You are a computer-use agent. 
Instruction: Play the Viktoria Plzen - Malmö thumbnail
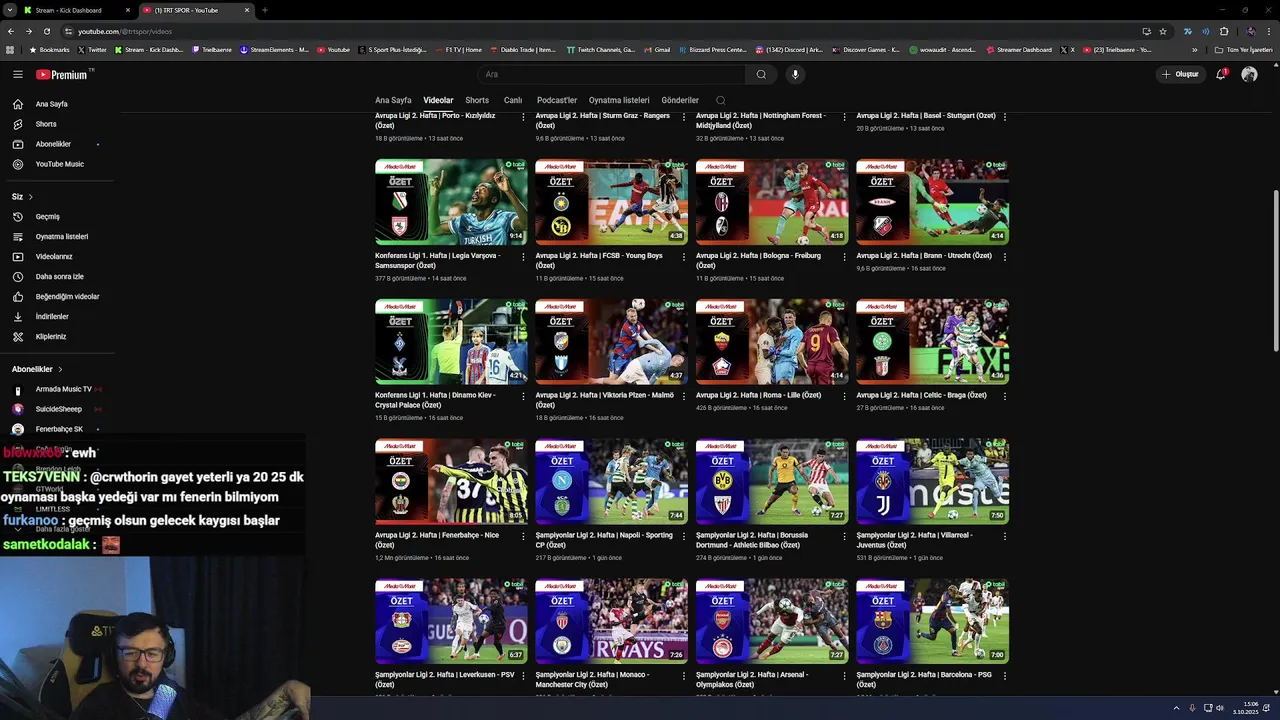point(611,342)
